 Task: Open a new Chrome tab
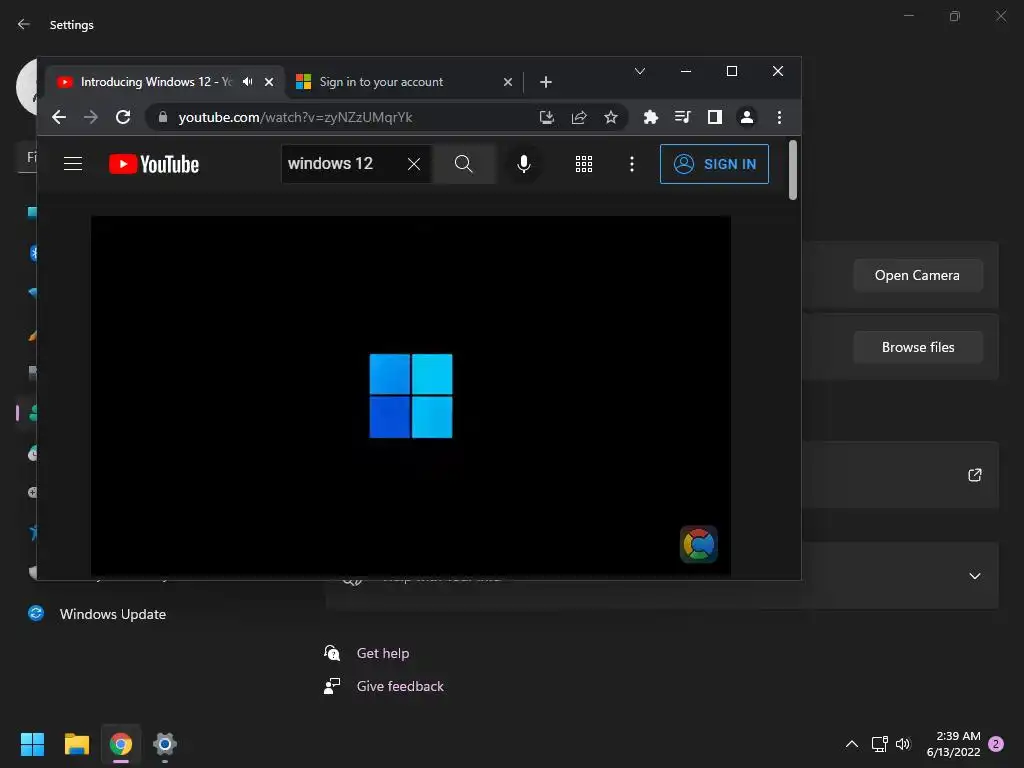(x=546, y=82)
